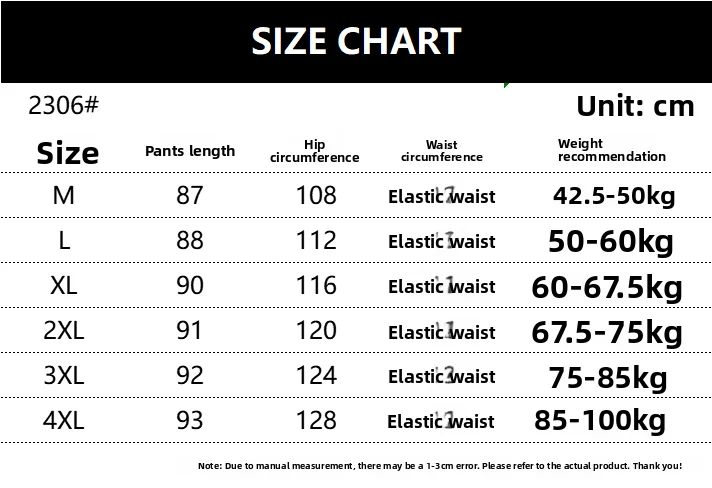This screenshot has width=712, height=488.
Task: Click the manual measurement note text
Action: [x=440, y=466]
